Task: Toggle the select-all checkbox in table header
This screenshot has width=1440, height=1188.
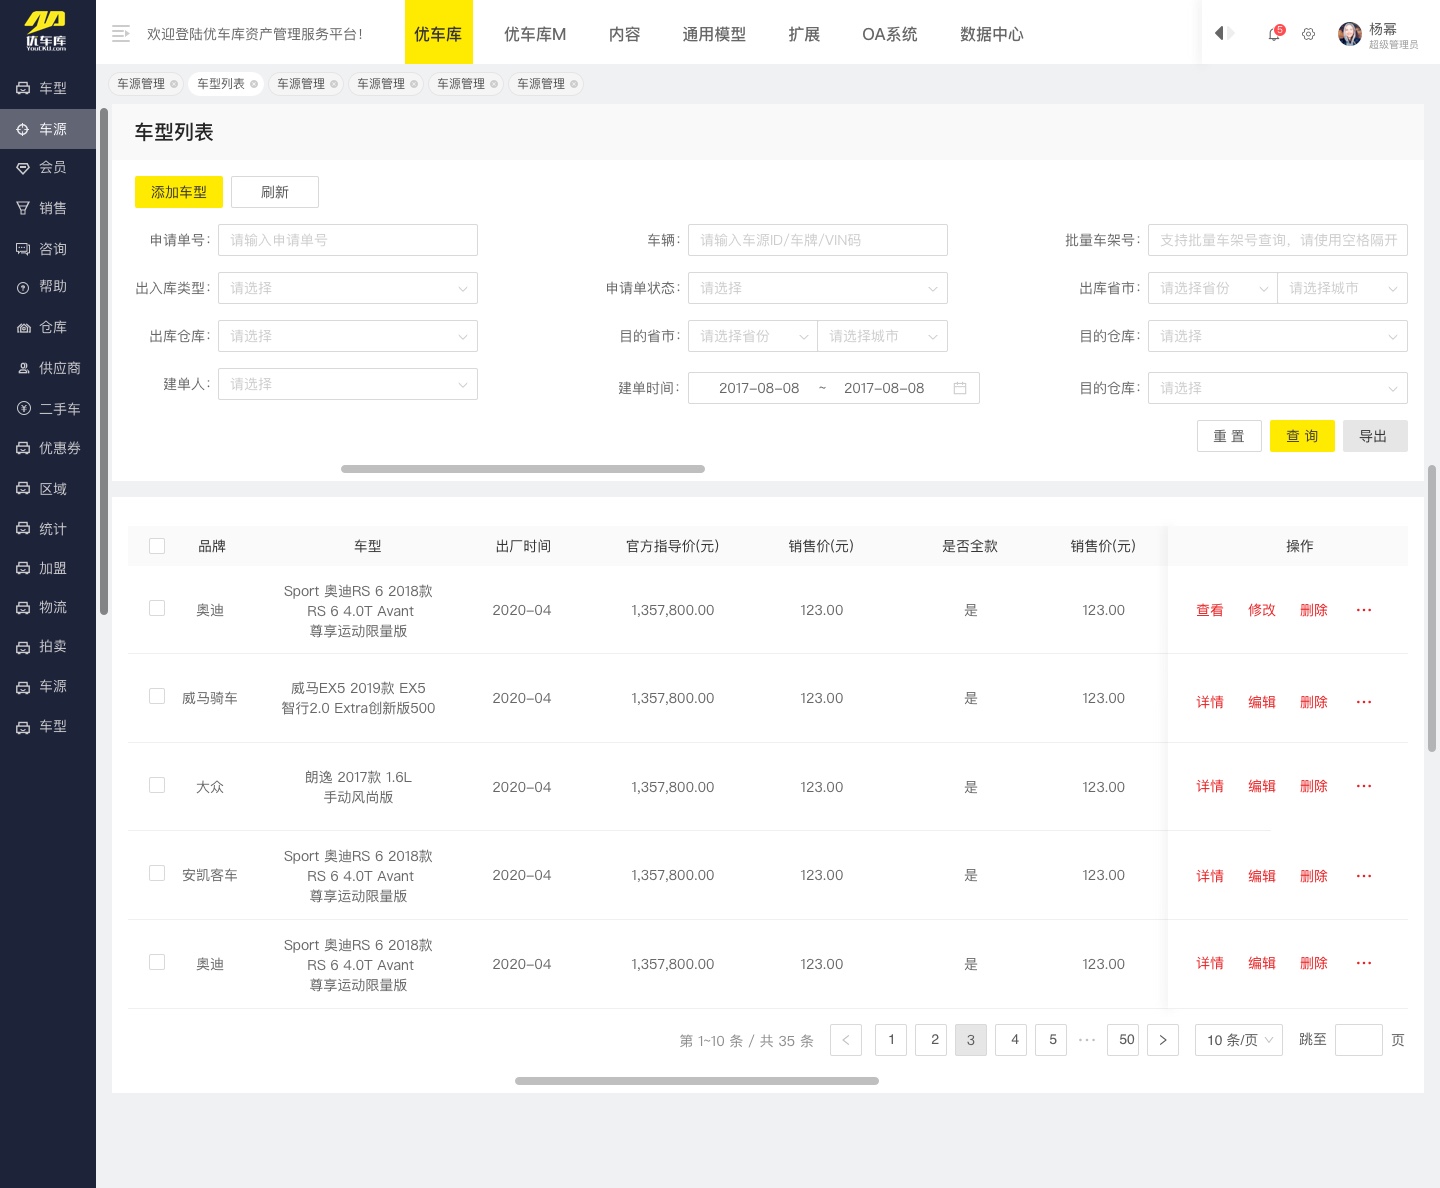Action: click(x=157, y=546)
